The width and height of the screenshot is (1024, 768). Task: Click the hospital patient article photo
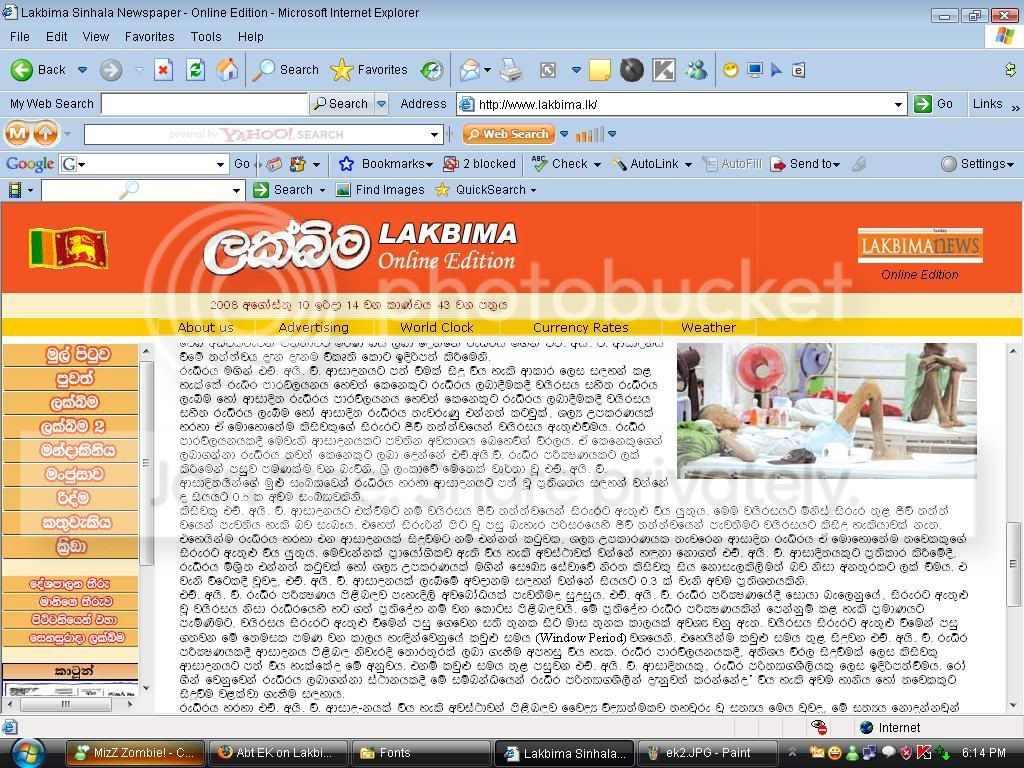[x=827, y=410]
